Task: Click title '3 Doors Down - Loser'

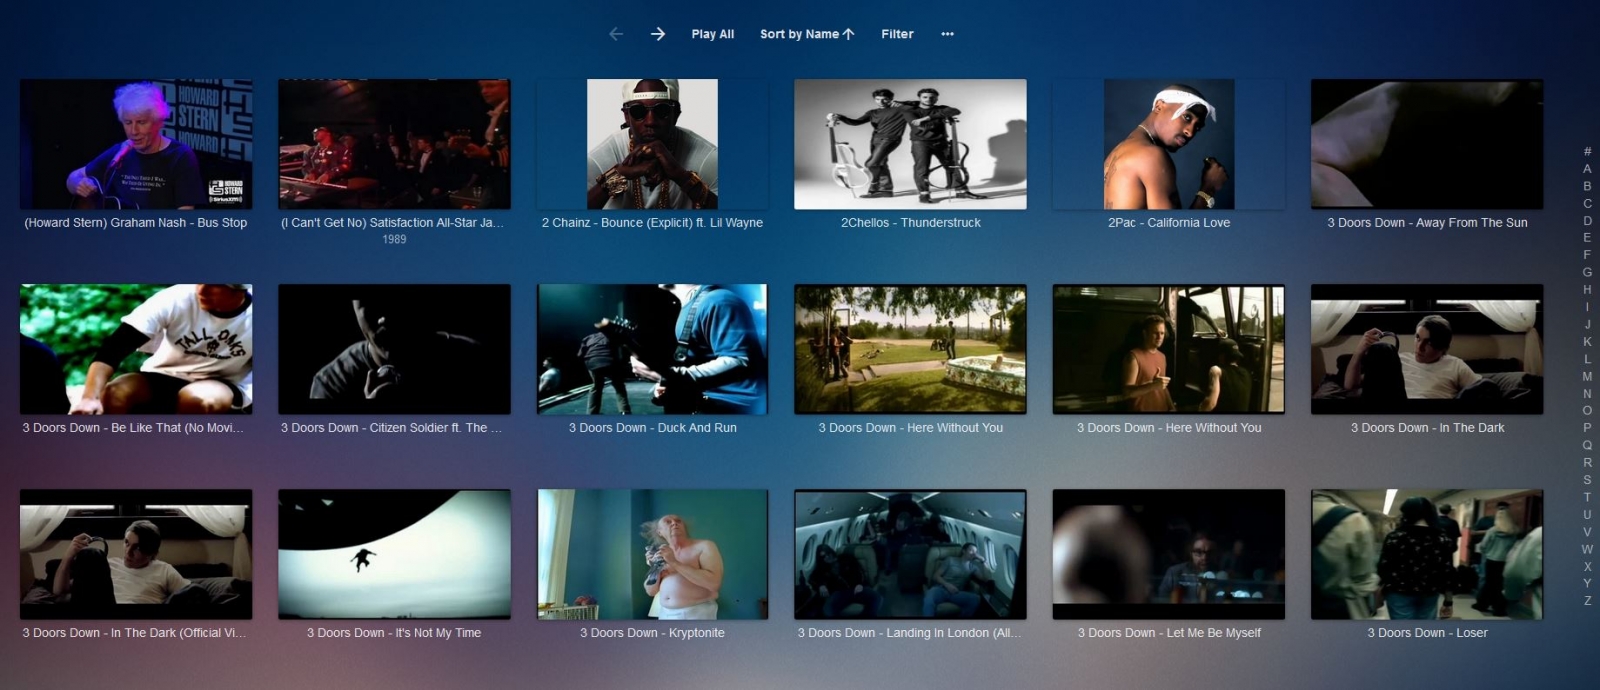Action: (1427, 633)
